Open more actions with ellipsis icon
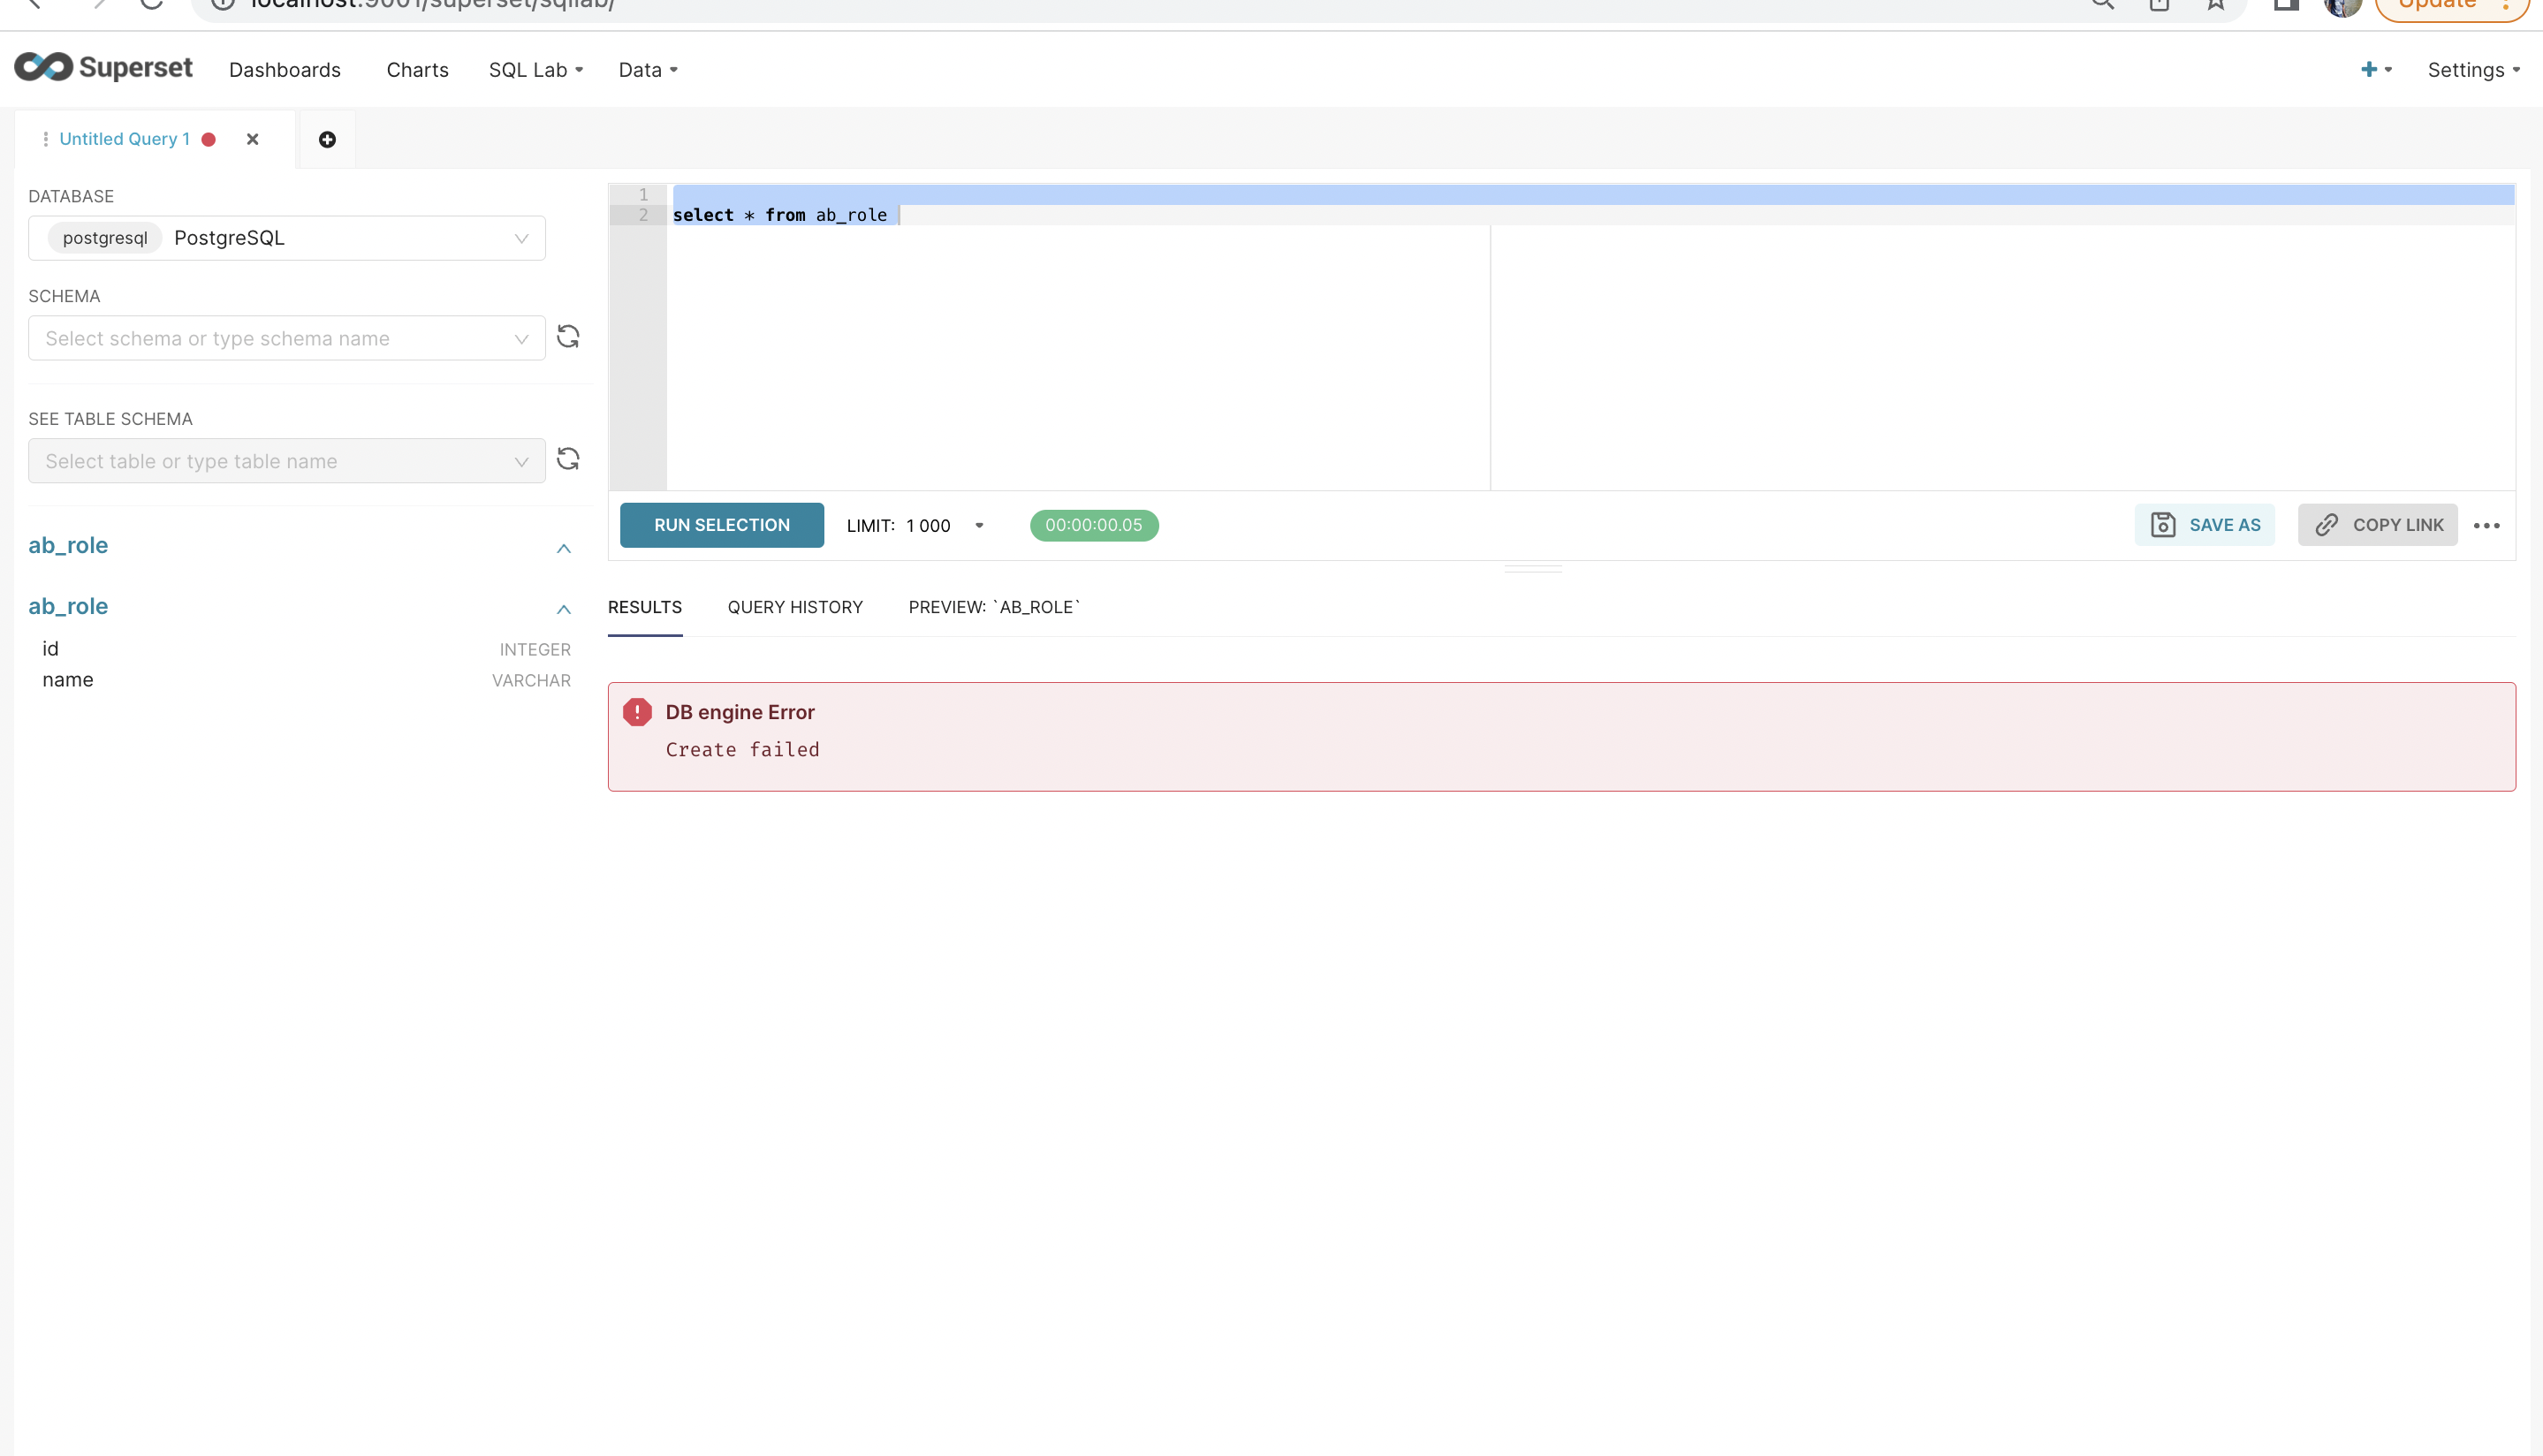Image resolution: width=2543 pixels, height=1456 pixels. (x=2488, y=525)
